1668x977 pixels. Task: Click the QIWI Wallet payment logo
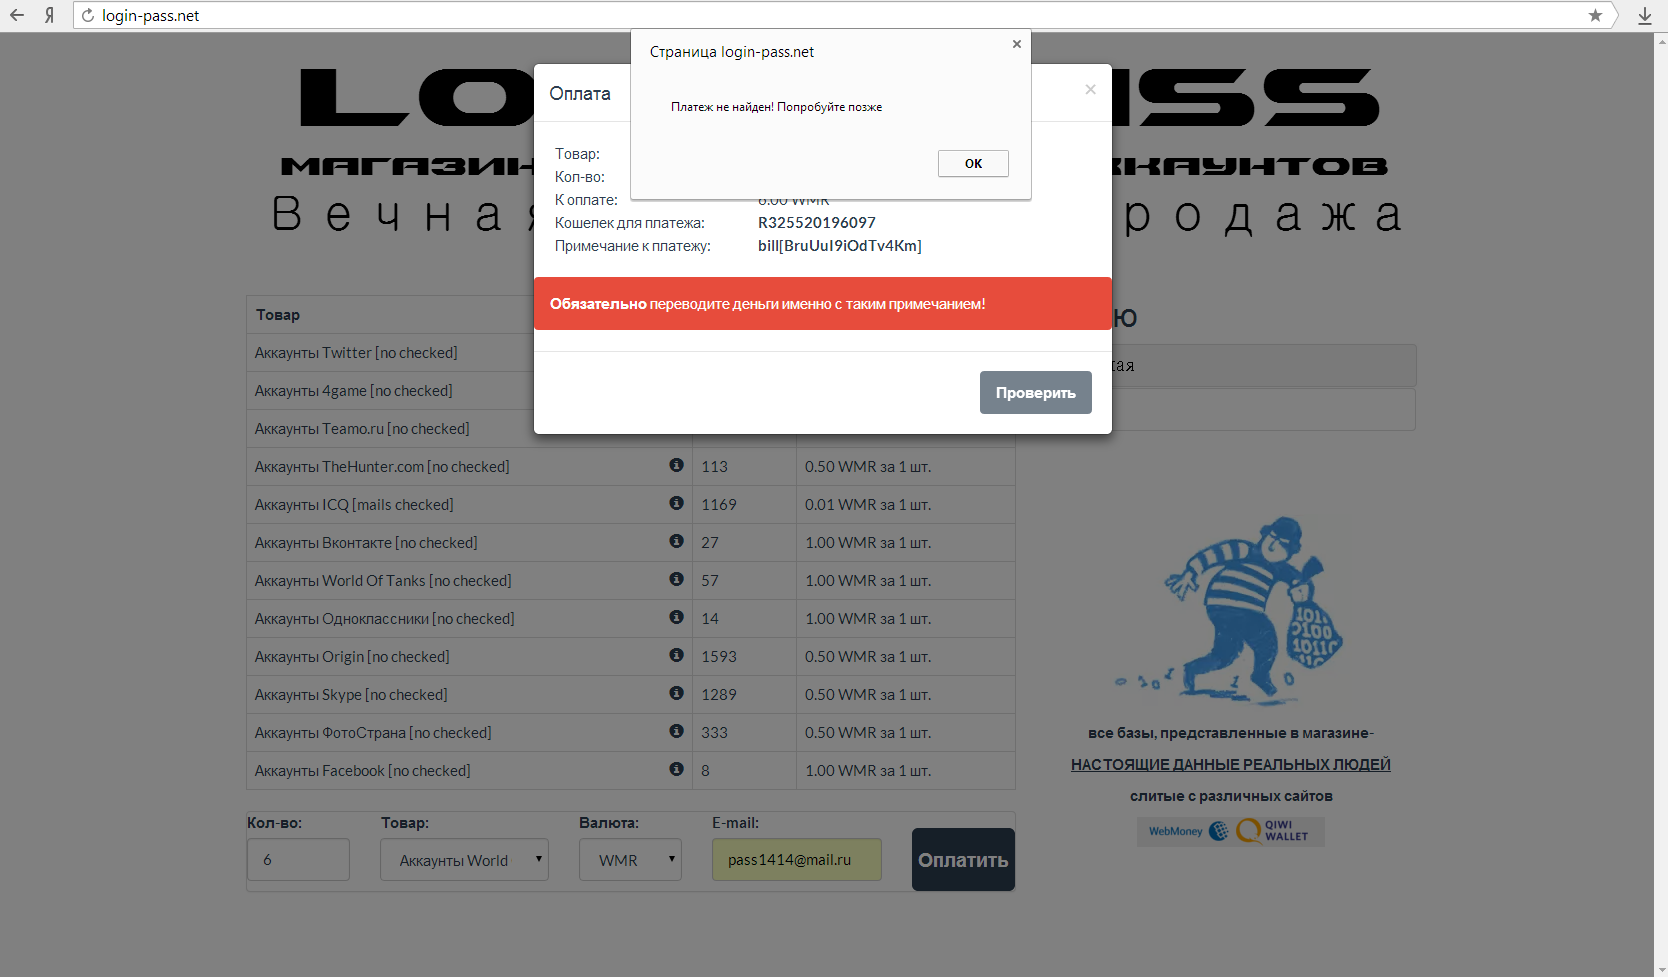click(1273, 831)
